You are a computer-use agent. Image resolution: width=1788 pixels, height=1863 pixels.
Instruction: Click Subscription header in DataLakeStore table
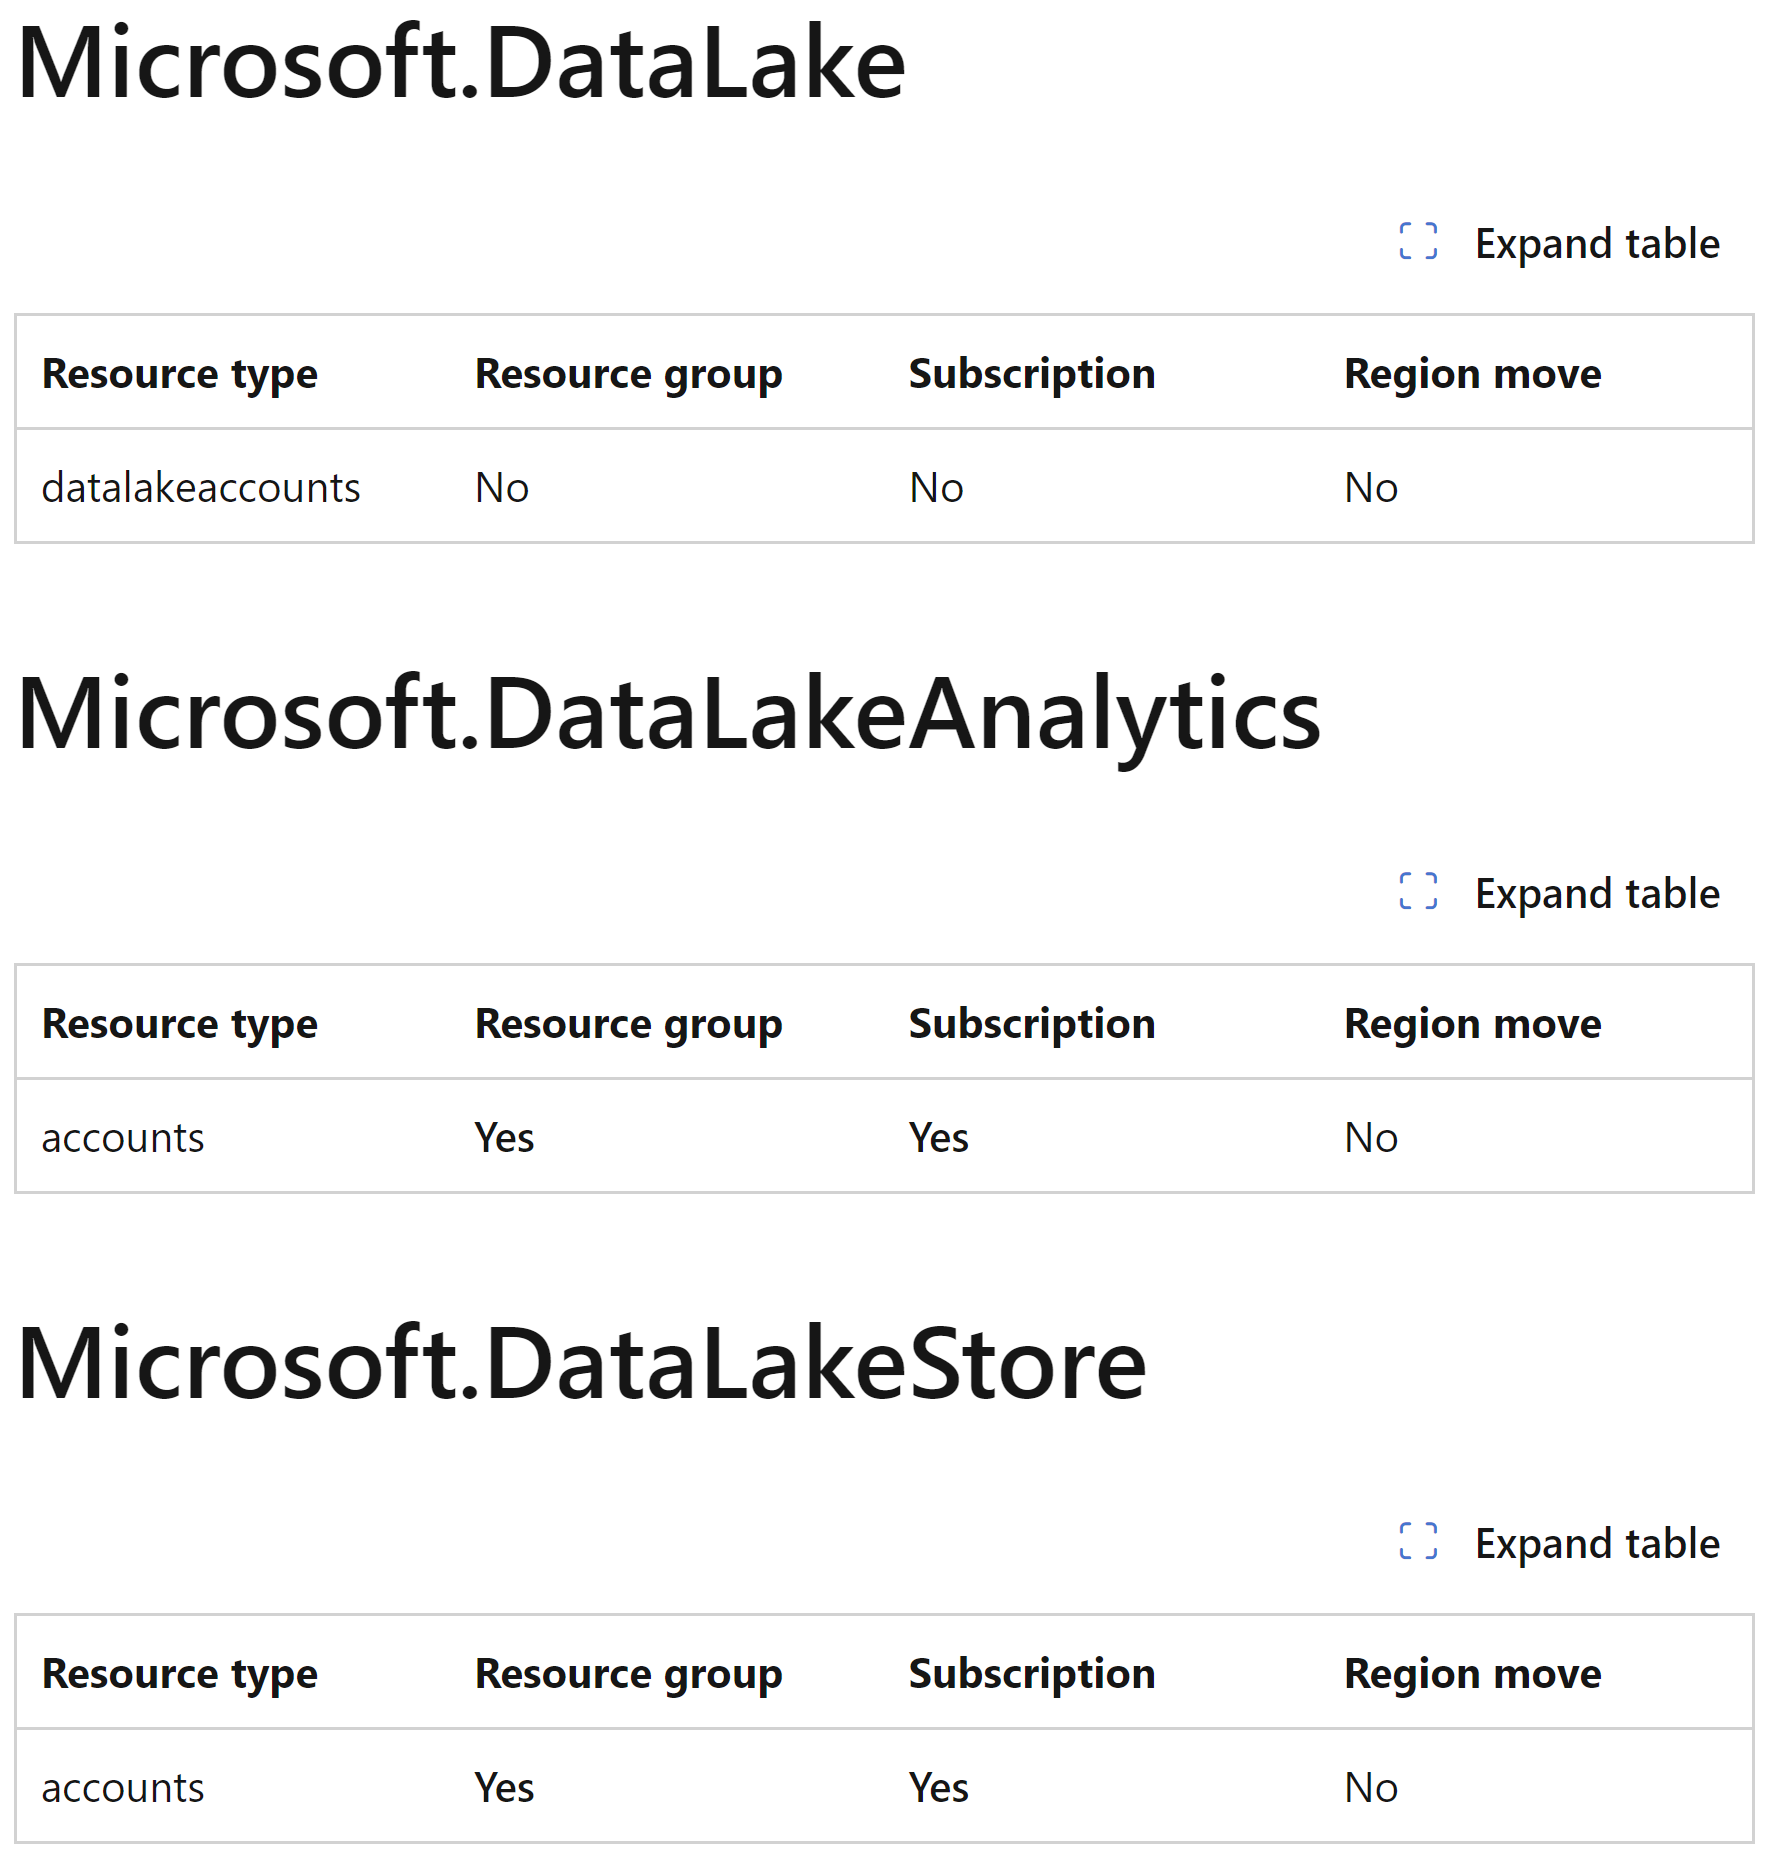point(1032,1675)
